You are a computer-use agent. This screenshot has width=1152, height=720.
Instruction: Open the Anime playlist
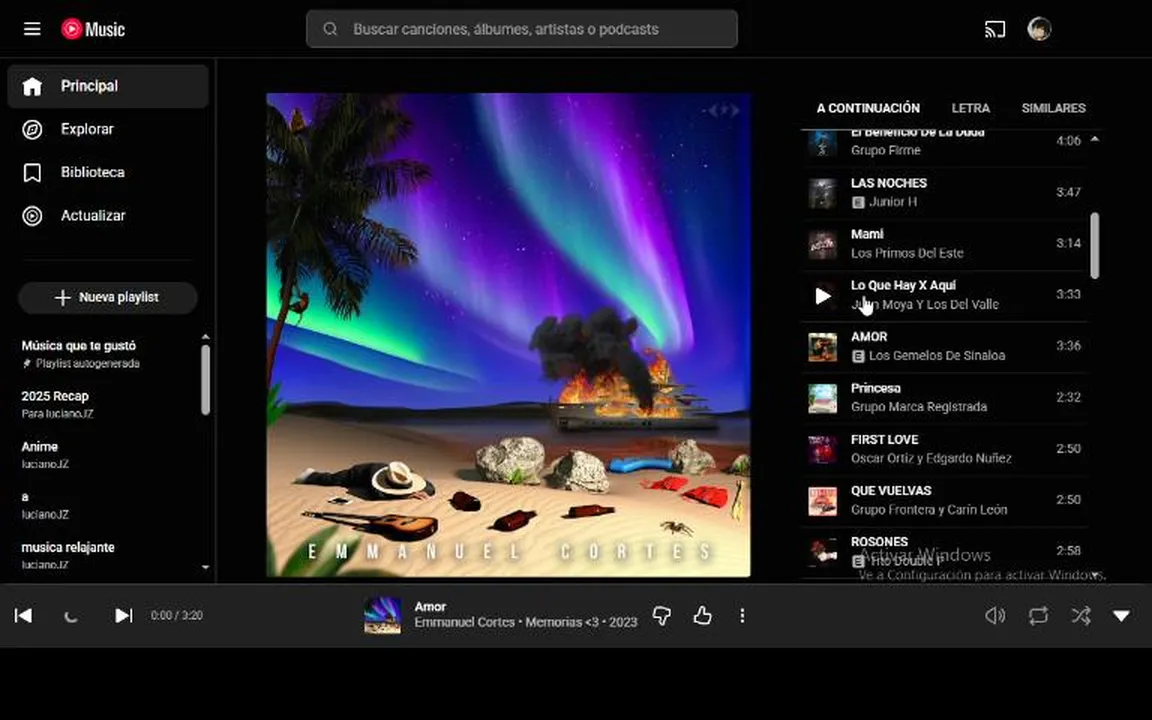point(107,455)
